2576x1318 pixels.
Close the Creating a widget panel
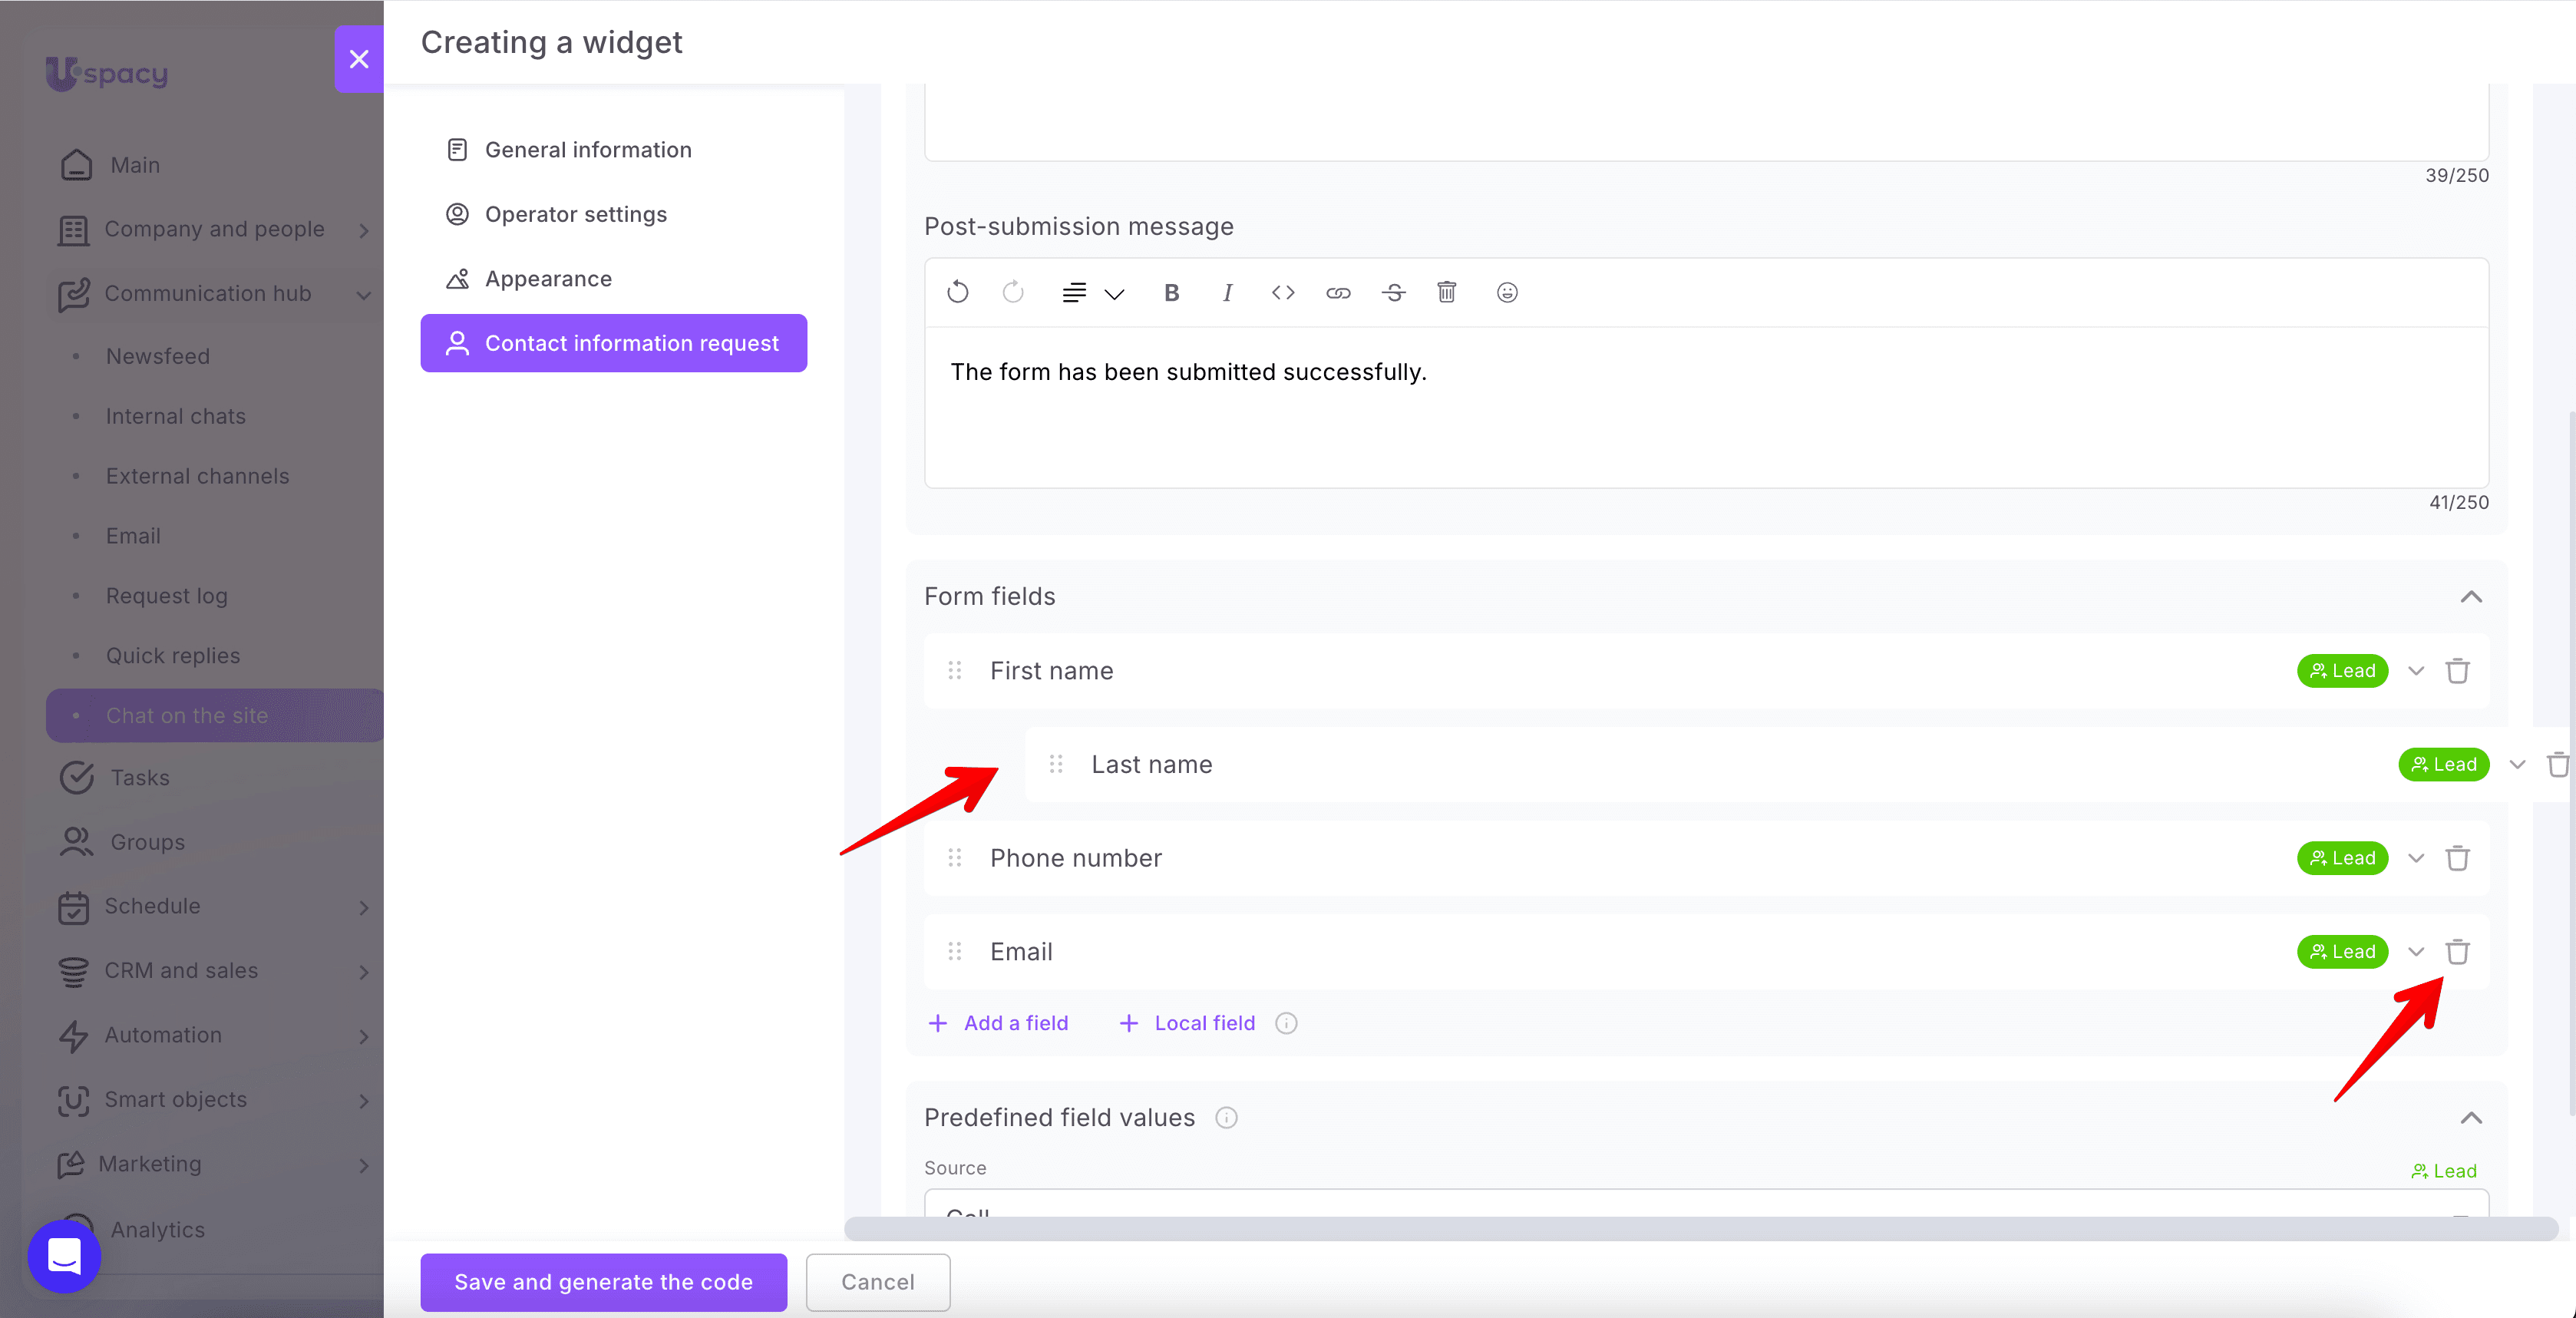point(359,59)
